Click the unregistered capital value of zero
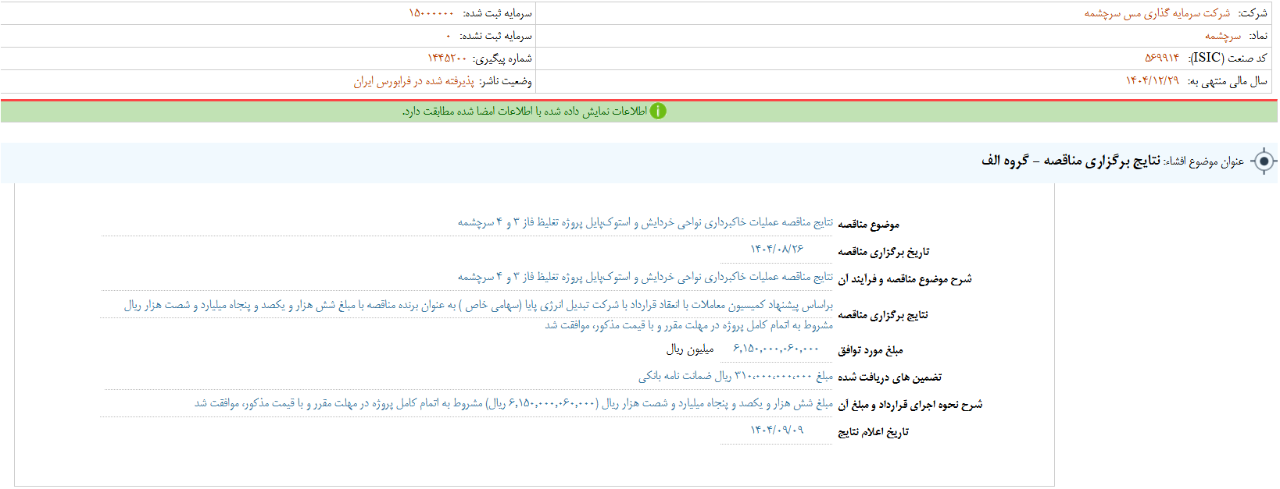 (x=449, y=35)
